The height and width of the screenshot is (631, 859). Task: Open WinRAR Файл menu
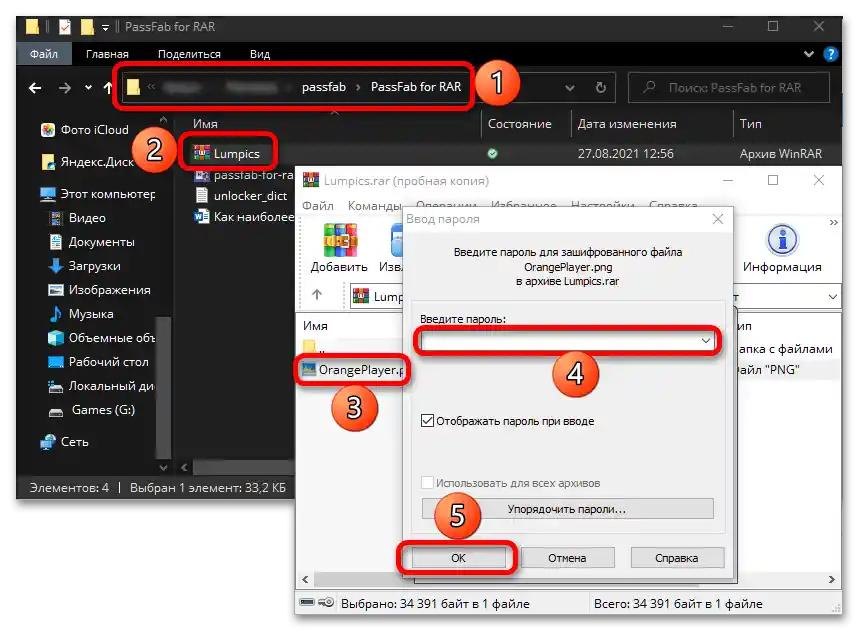click(x=318, y=206)
